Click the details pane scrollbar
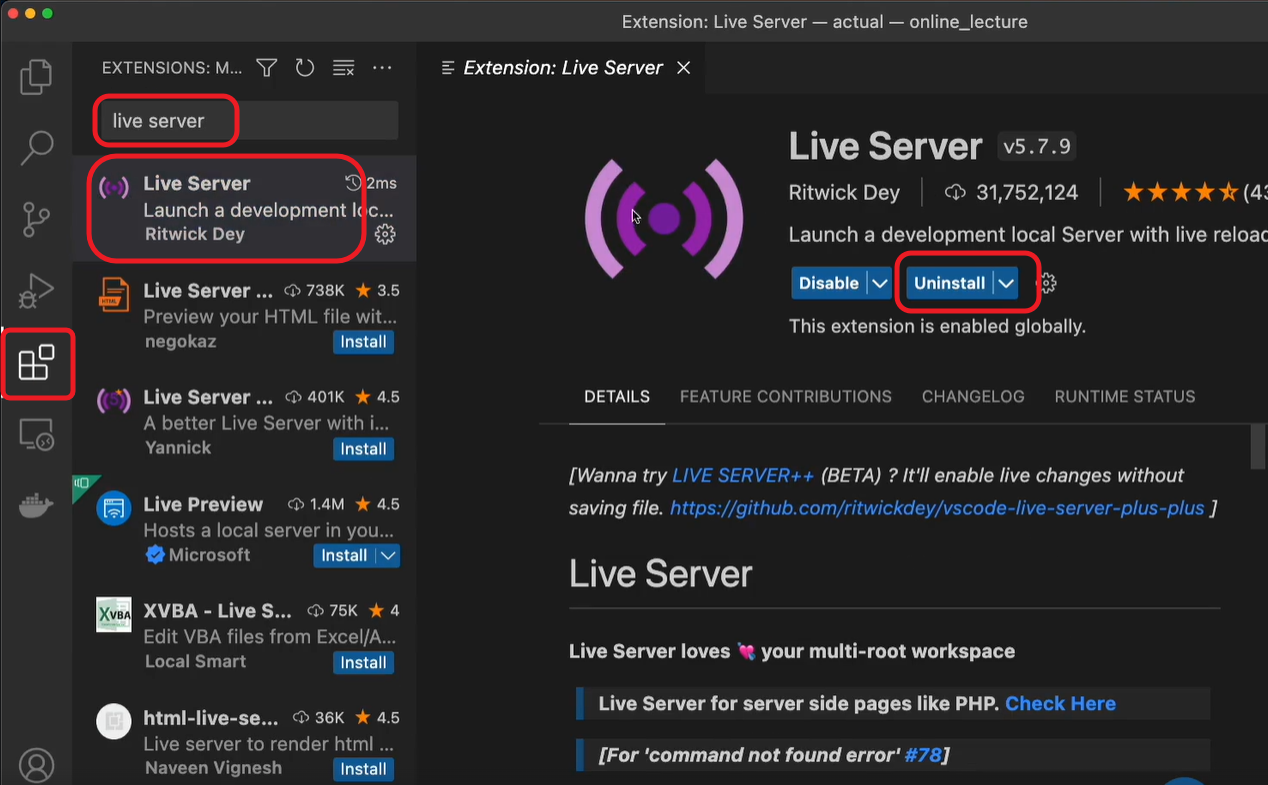 pyautogui.click(x=1258, y=447)
